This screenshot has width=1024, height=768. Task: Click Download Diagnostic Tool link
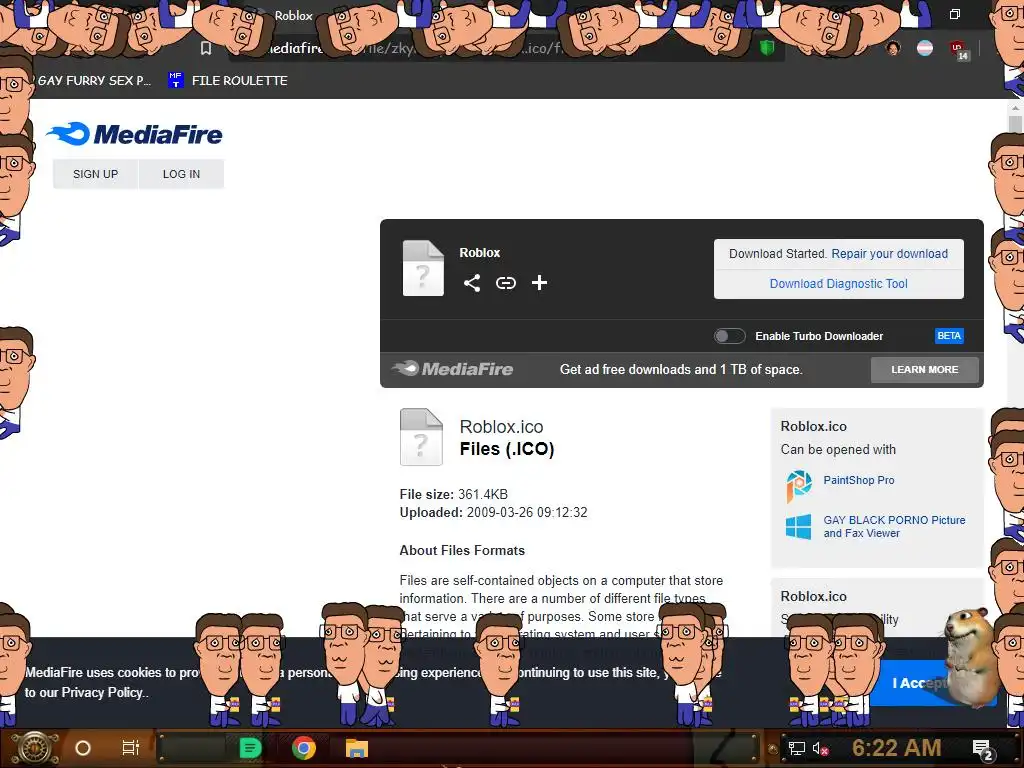point(839,283)
